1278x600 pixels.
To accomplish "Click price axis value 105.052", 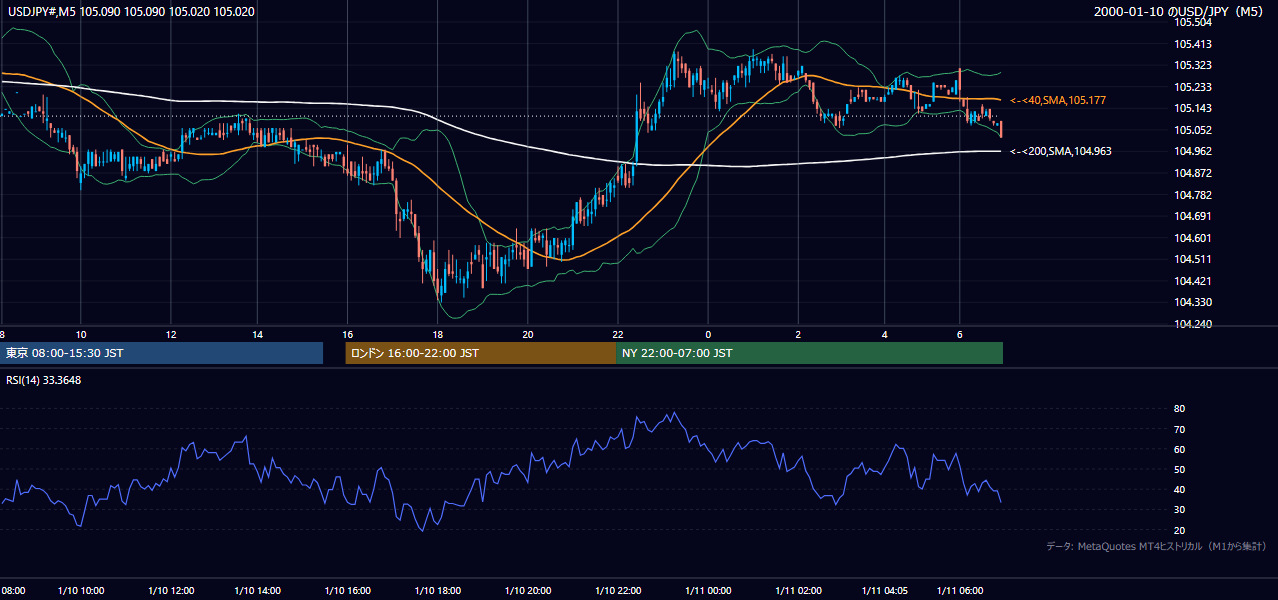I will [1193, 130].
